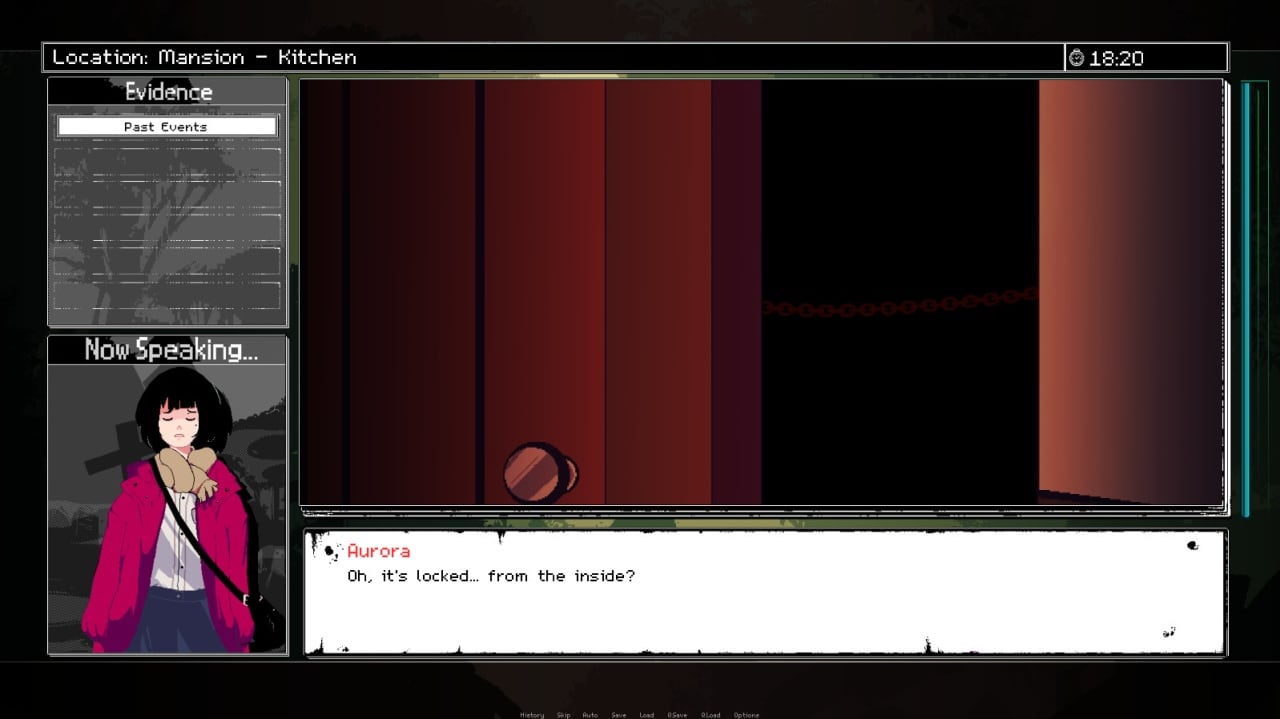
Task: Click the first empty evidence slot
Action: tap(167, 163)
